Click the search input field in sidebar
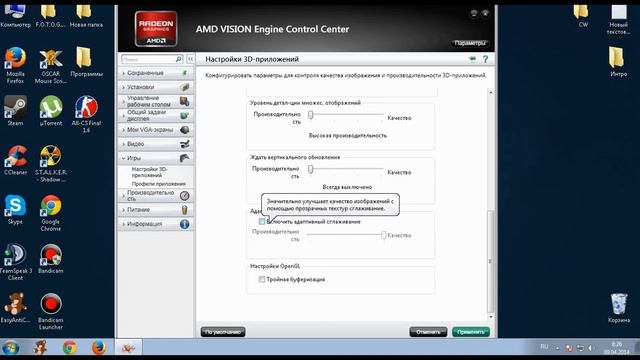 point(148,59)
